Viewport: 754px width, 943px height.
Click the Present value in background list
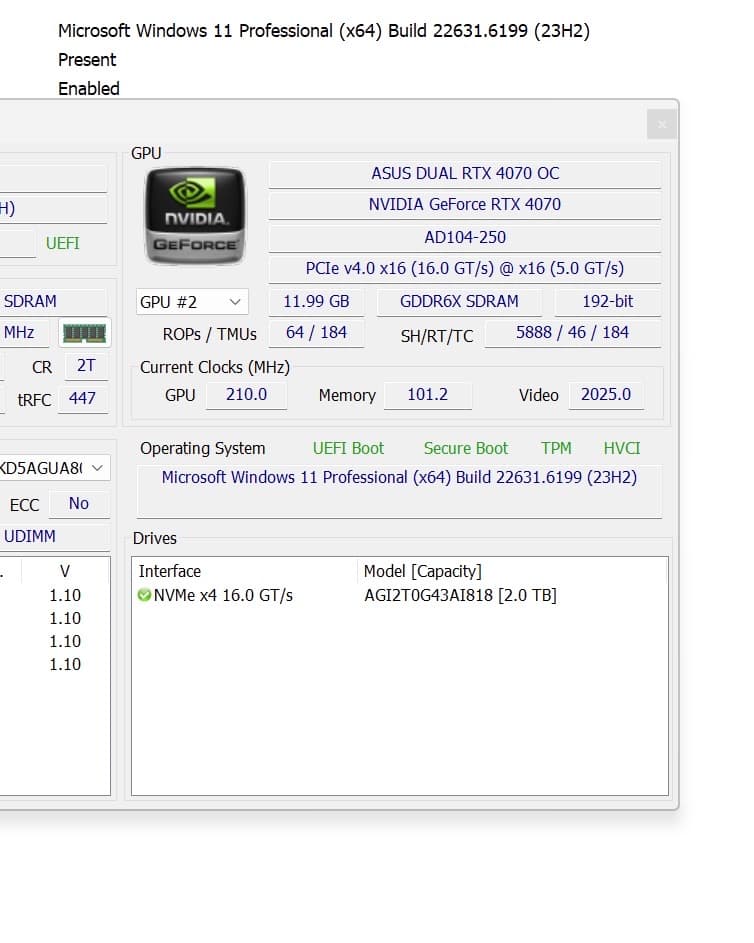(87, 60)
